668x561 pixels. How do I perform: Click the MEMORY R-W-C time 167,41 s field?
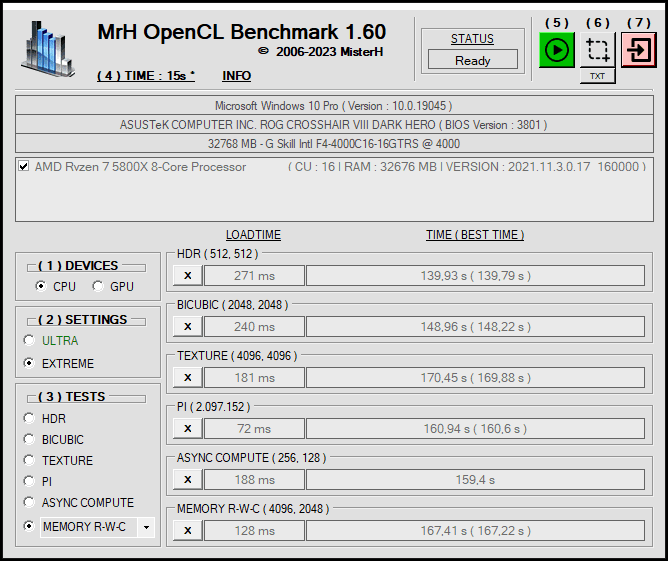pos(475,531)
